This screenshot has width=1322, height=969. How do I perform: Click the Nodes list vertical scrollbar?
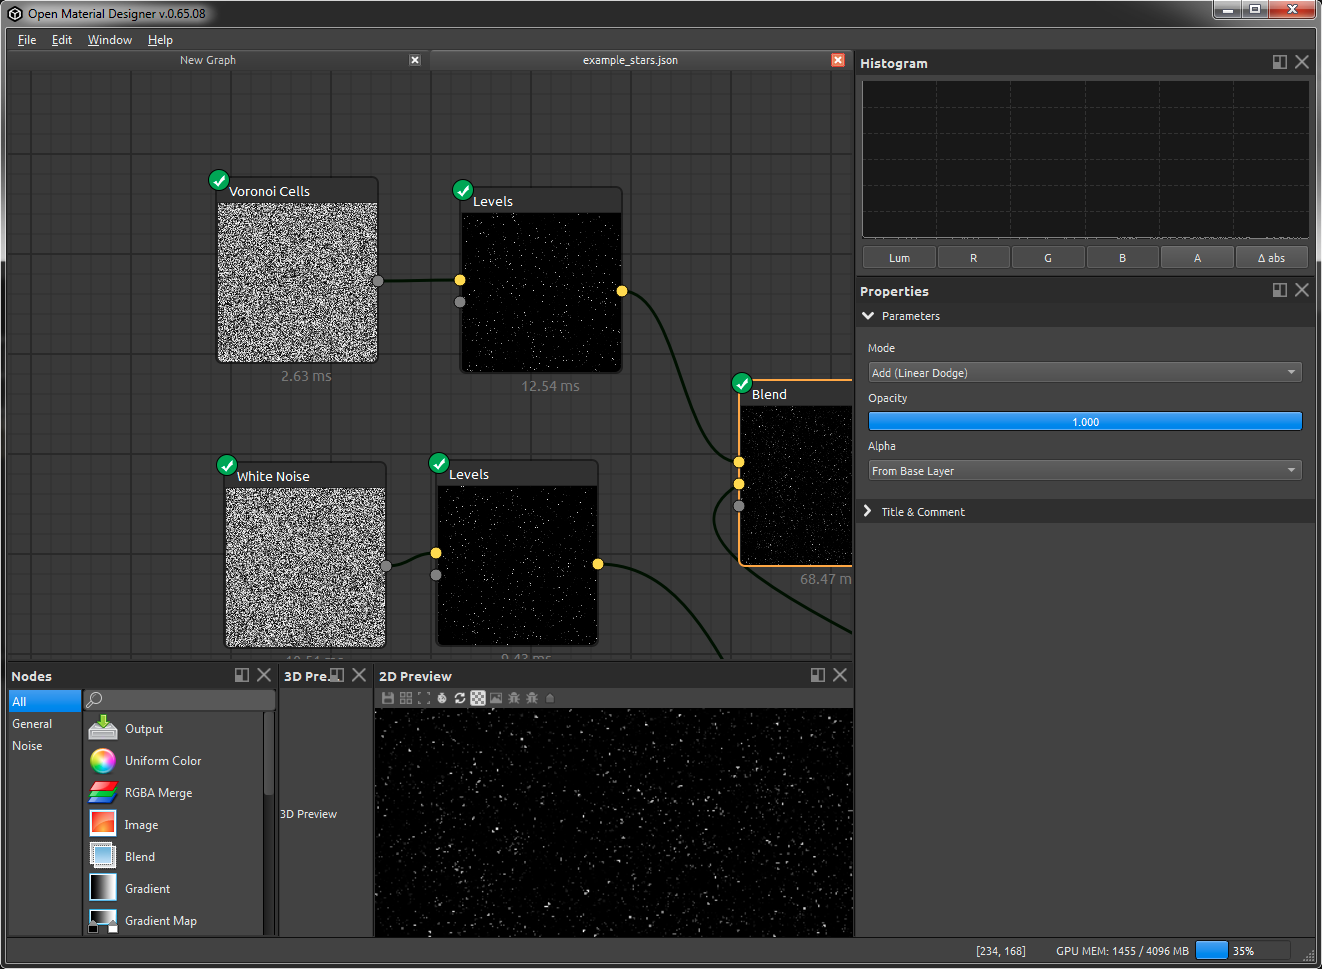pyautogui.click(x=268, y=753)
